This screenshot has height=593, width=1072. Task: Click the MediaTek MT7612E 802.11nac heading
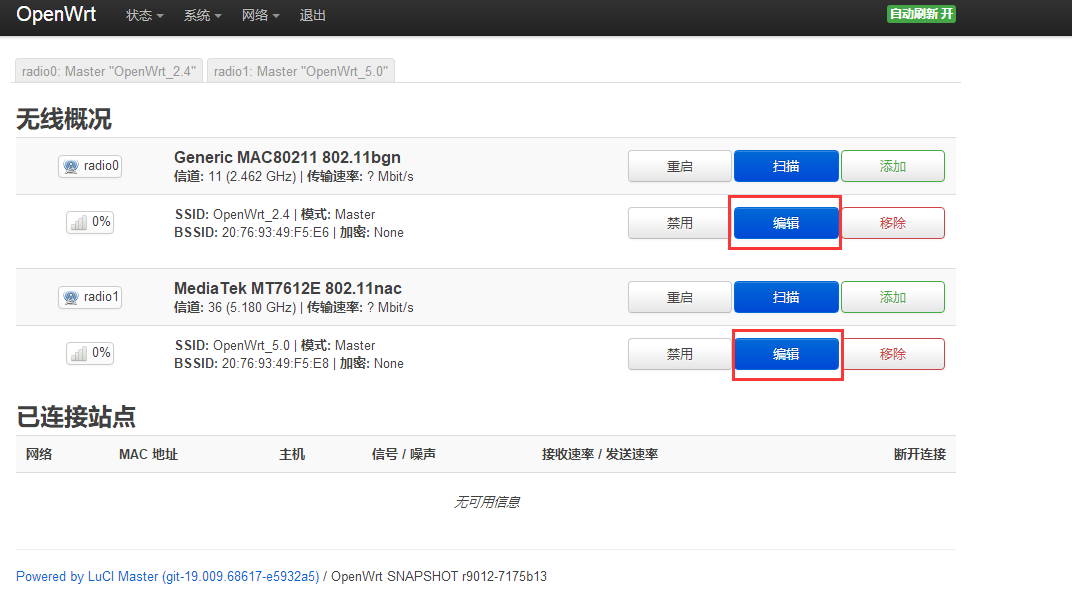pyautogui.click(x=288, y=289)
